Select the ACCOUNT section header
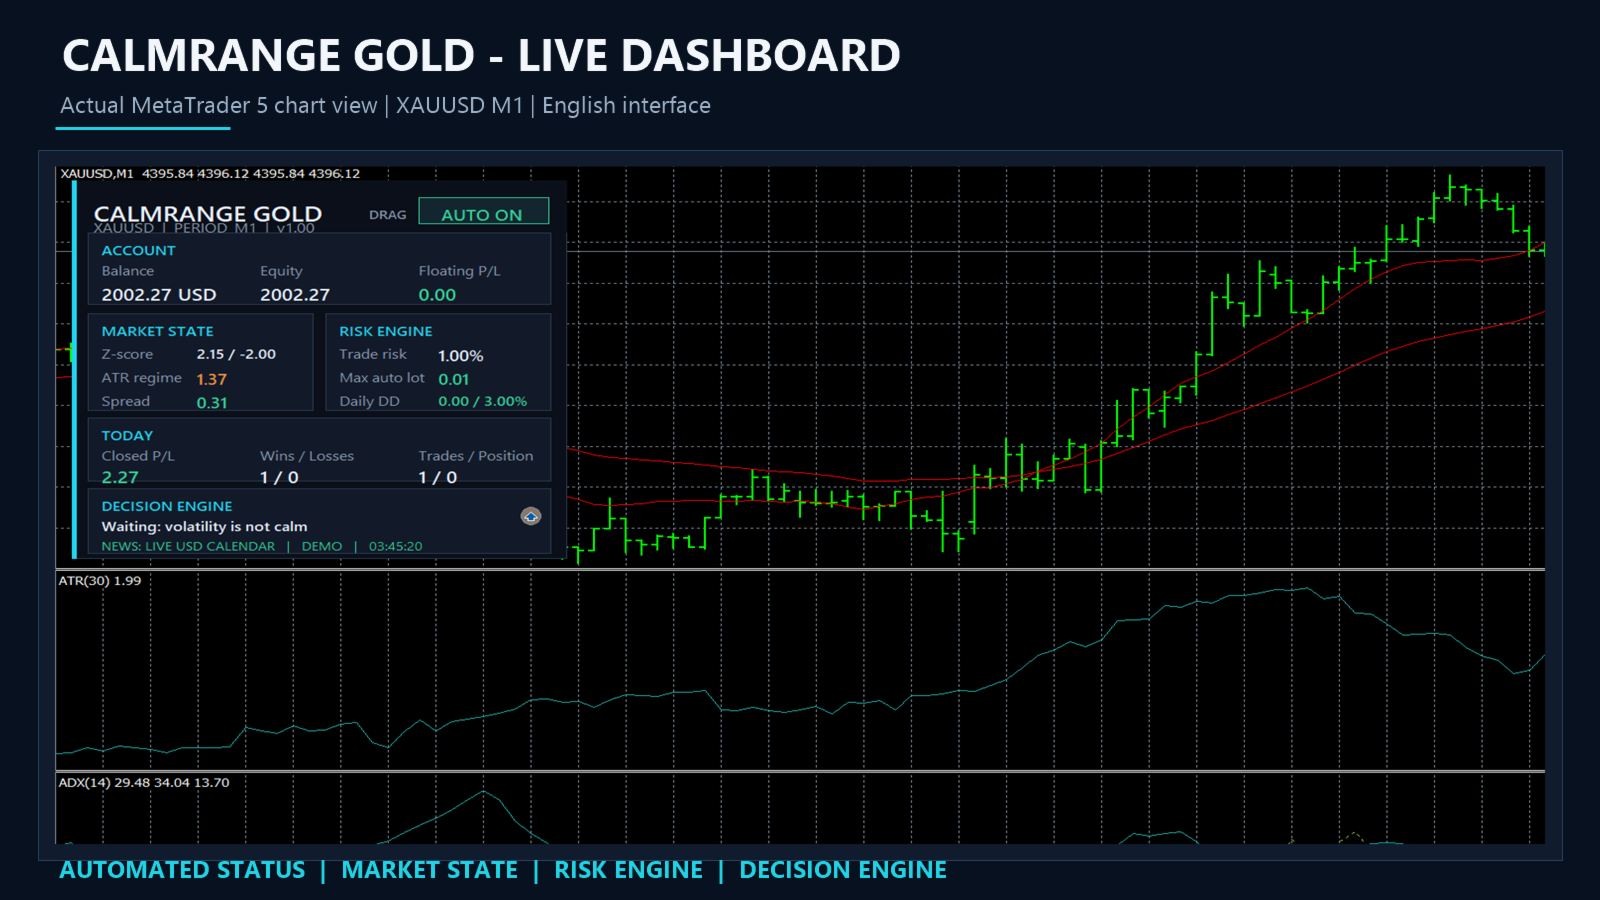The height and width of the screenshot is (900, 1600). tap(138, 251)
